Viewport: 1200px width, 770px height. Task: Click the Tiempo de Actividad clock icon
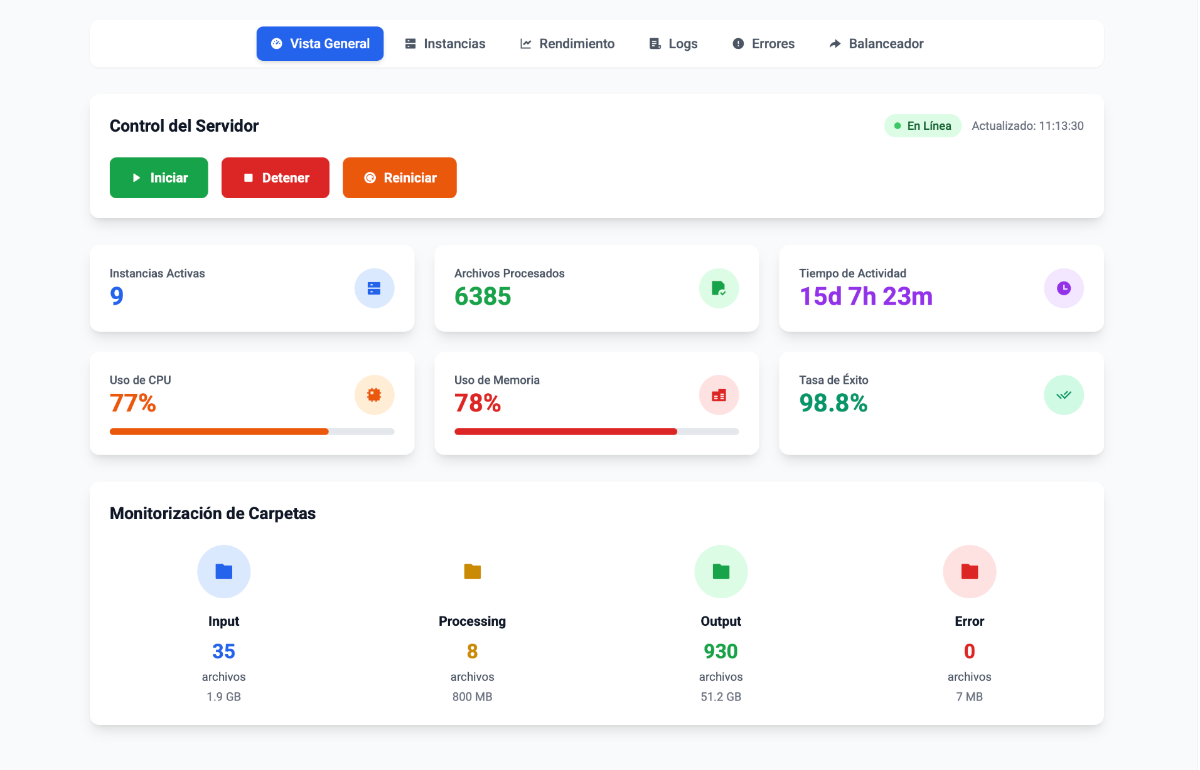1063,288
